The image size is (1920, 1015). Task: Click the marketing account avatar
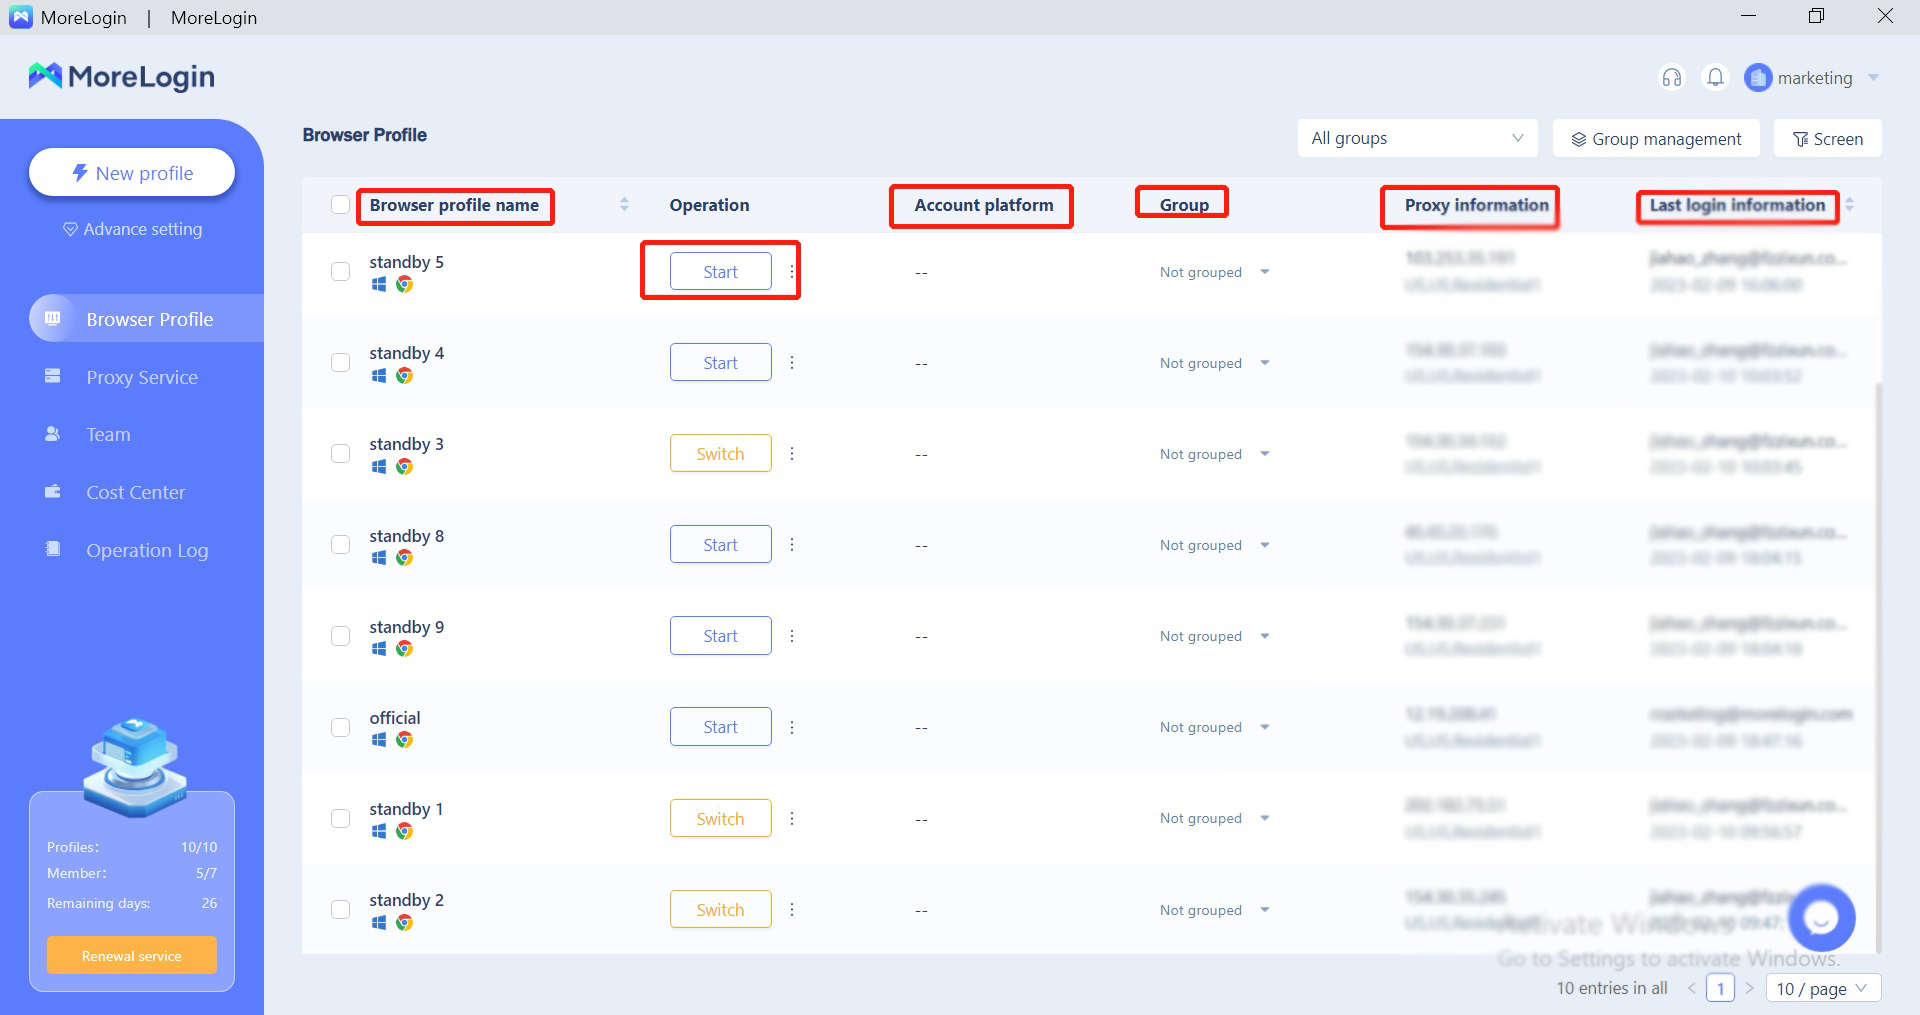[1758, 78]
